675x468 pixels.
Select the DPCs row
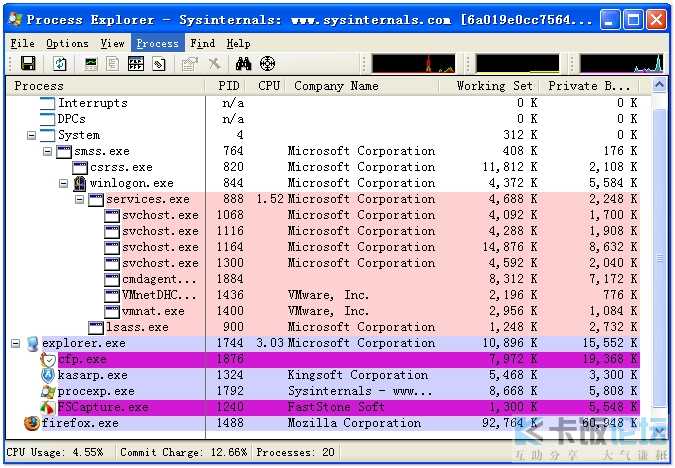[x=323, y=120]
